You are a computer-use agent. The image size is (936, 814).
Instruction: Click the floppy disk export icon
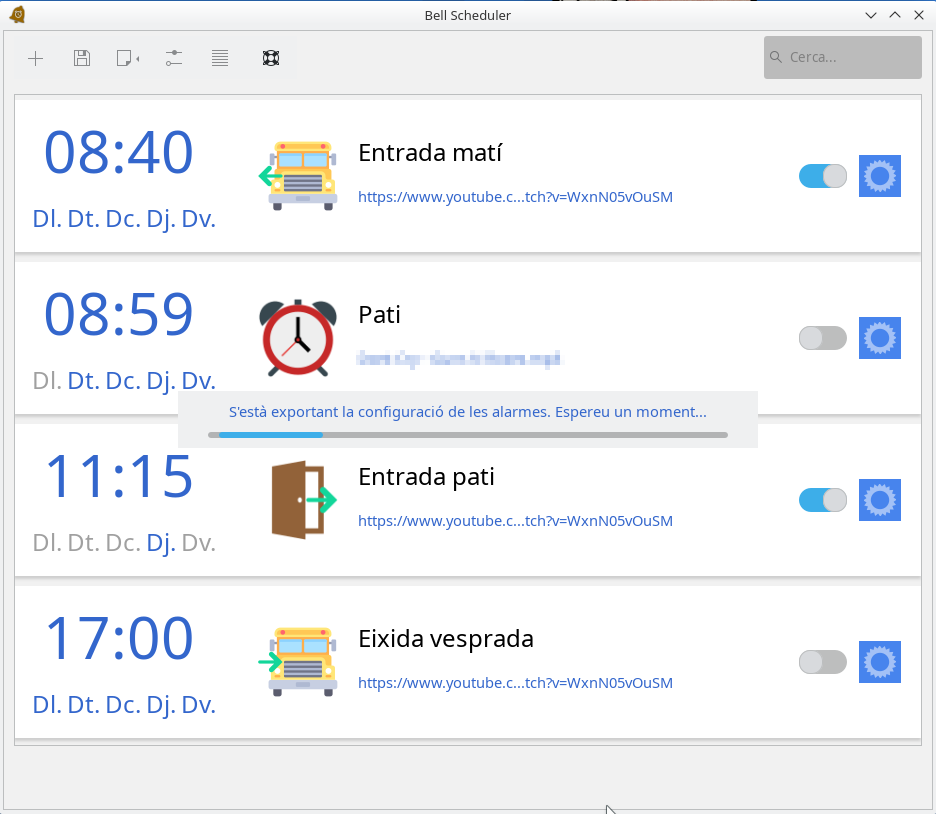pos(82,58)
